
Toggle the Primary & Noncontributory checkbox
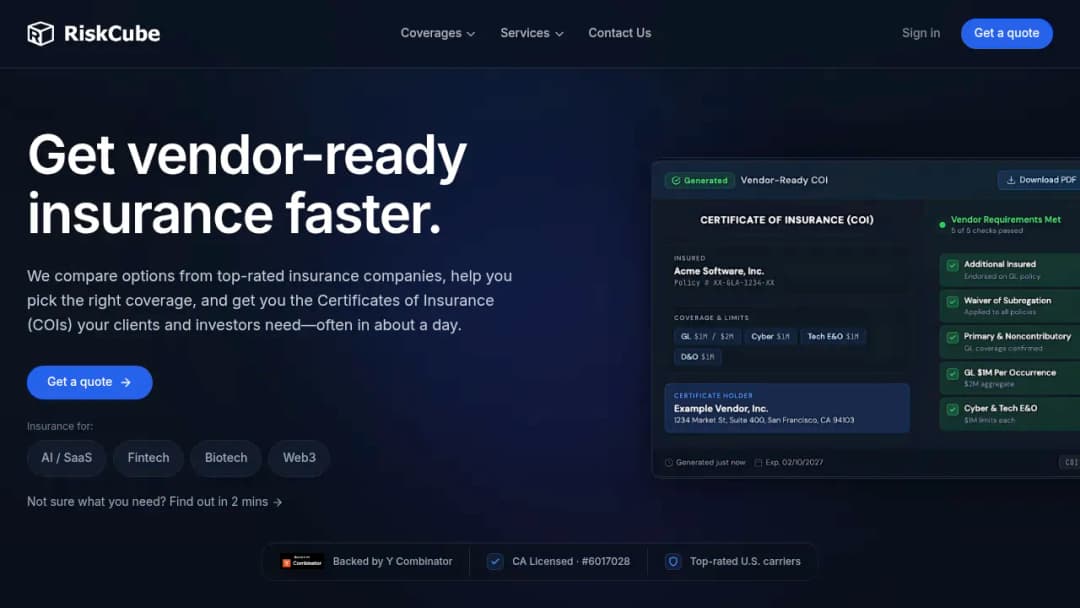pyautogui.click(x=953, y=337)
